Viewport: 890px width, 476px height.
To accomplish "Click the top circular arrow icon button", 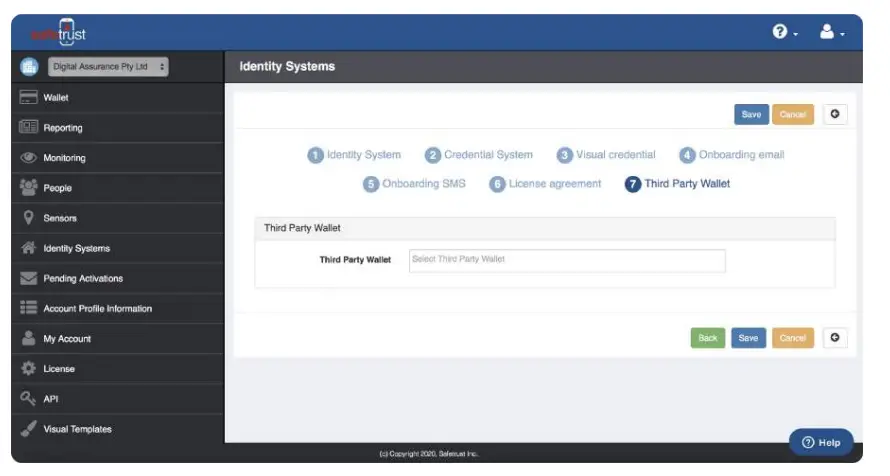I will click(835, 114).
